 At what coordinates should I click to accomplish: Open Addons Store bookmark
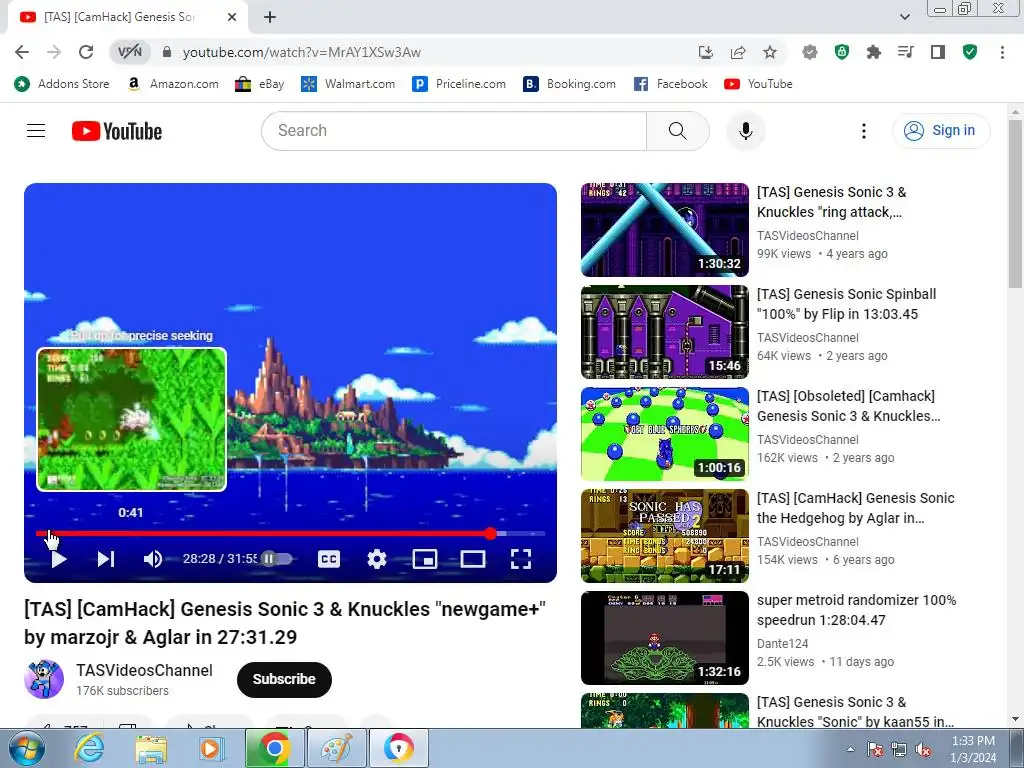(62, 84)
